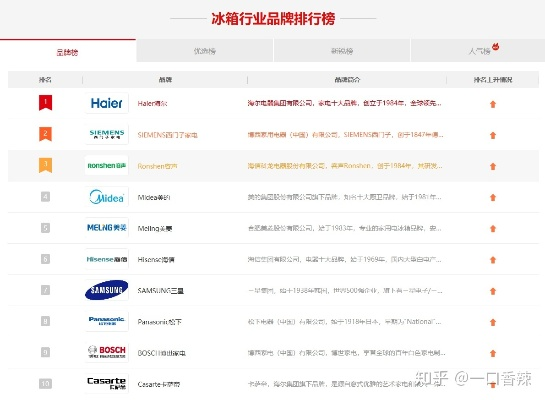Screen dimensions: 545x400
Task: Click the rank 9 badge beside Bosch
Action: tap(45, 352)
